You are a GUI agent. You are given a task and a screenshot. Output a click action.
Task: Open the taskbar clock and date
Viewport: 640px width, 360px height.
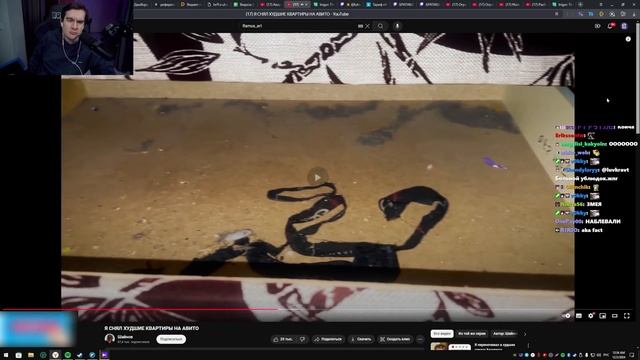(619, 355)
